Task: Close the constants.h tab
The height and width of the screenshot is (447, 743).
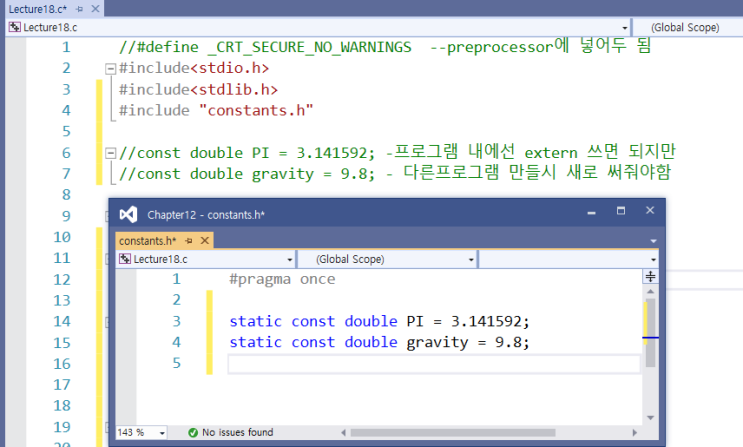Action: (205, 241)
